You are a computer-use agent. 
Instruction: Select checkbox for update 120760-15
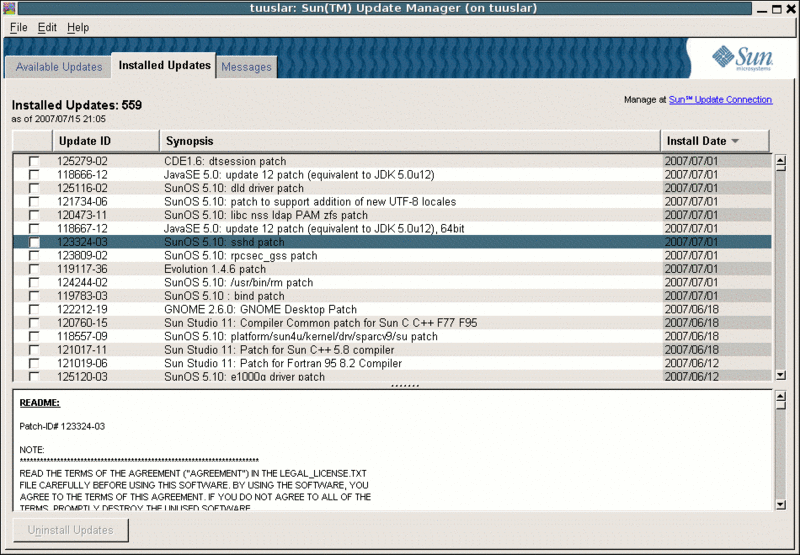tap(34, 323)
